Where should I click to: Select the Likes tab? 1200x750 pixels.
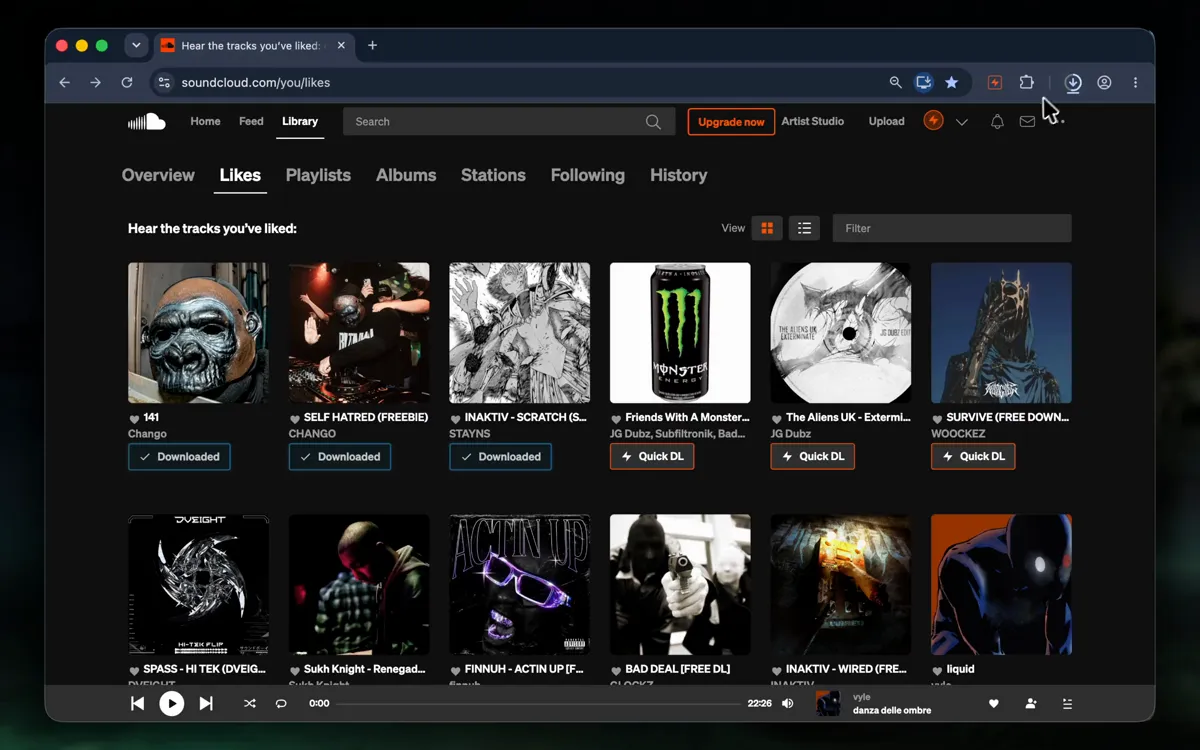pos(240,175)
